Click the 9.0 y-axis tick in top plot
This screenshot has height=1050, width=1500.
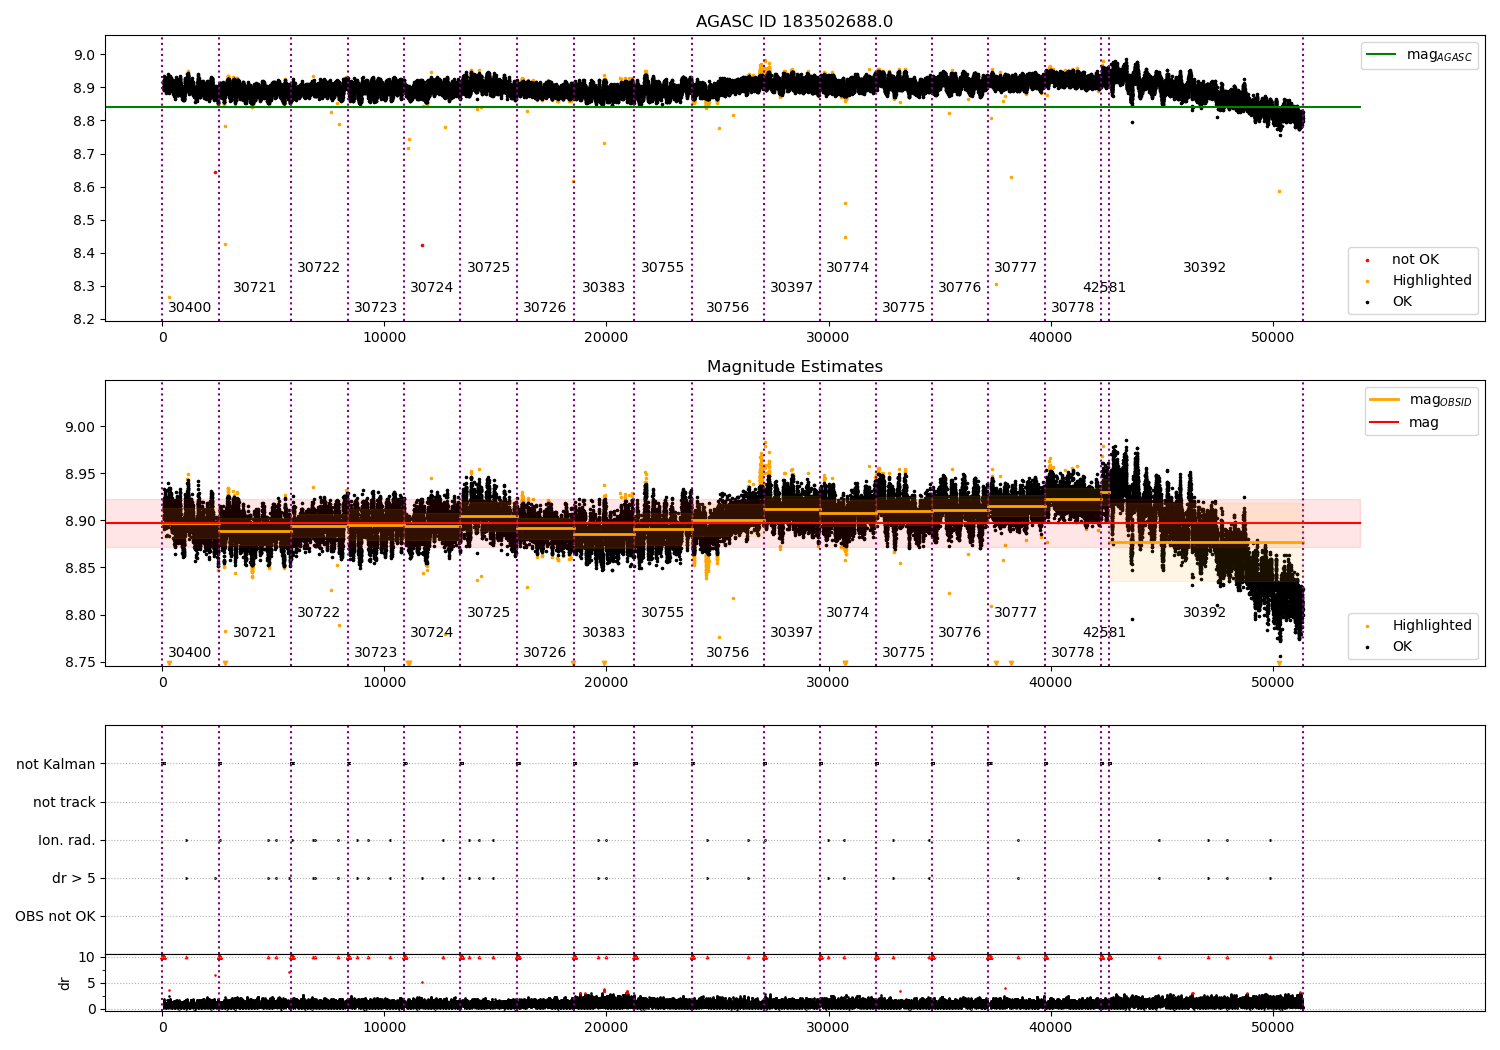tap(86, 56)
